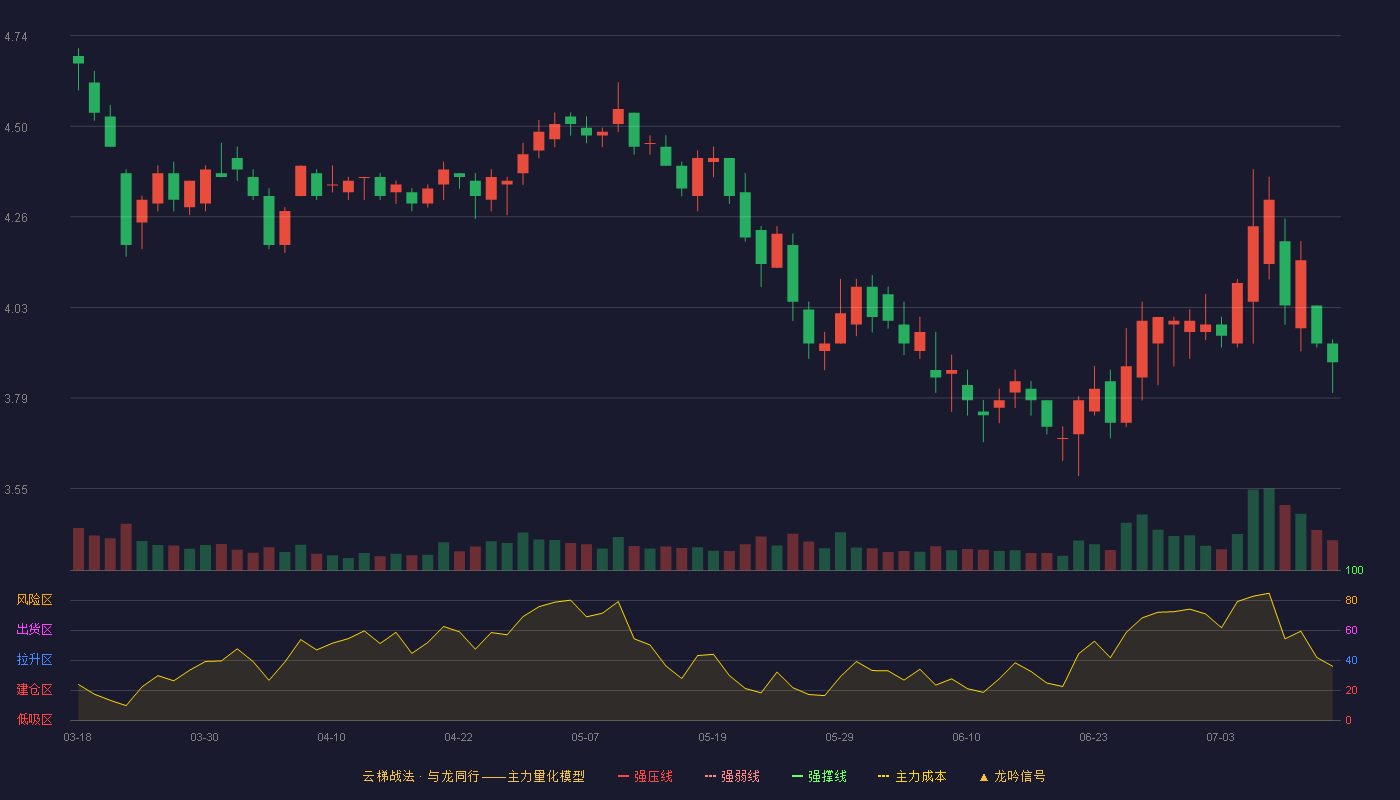The width and height of the screenshot is (1400, 800).
Task: Click the green 100 indicator axis value
Action: (x=1354, y=571)
